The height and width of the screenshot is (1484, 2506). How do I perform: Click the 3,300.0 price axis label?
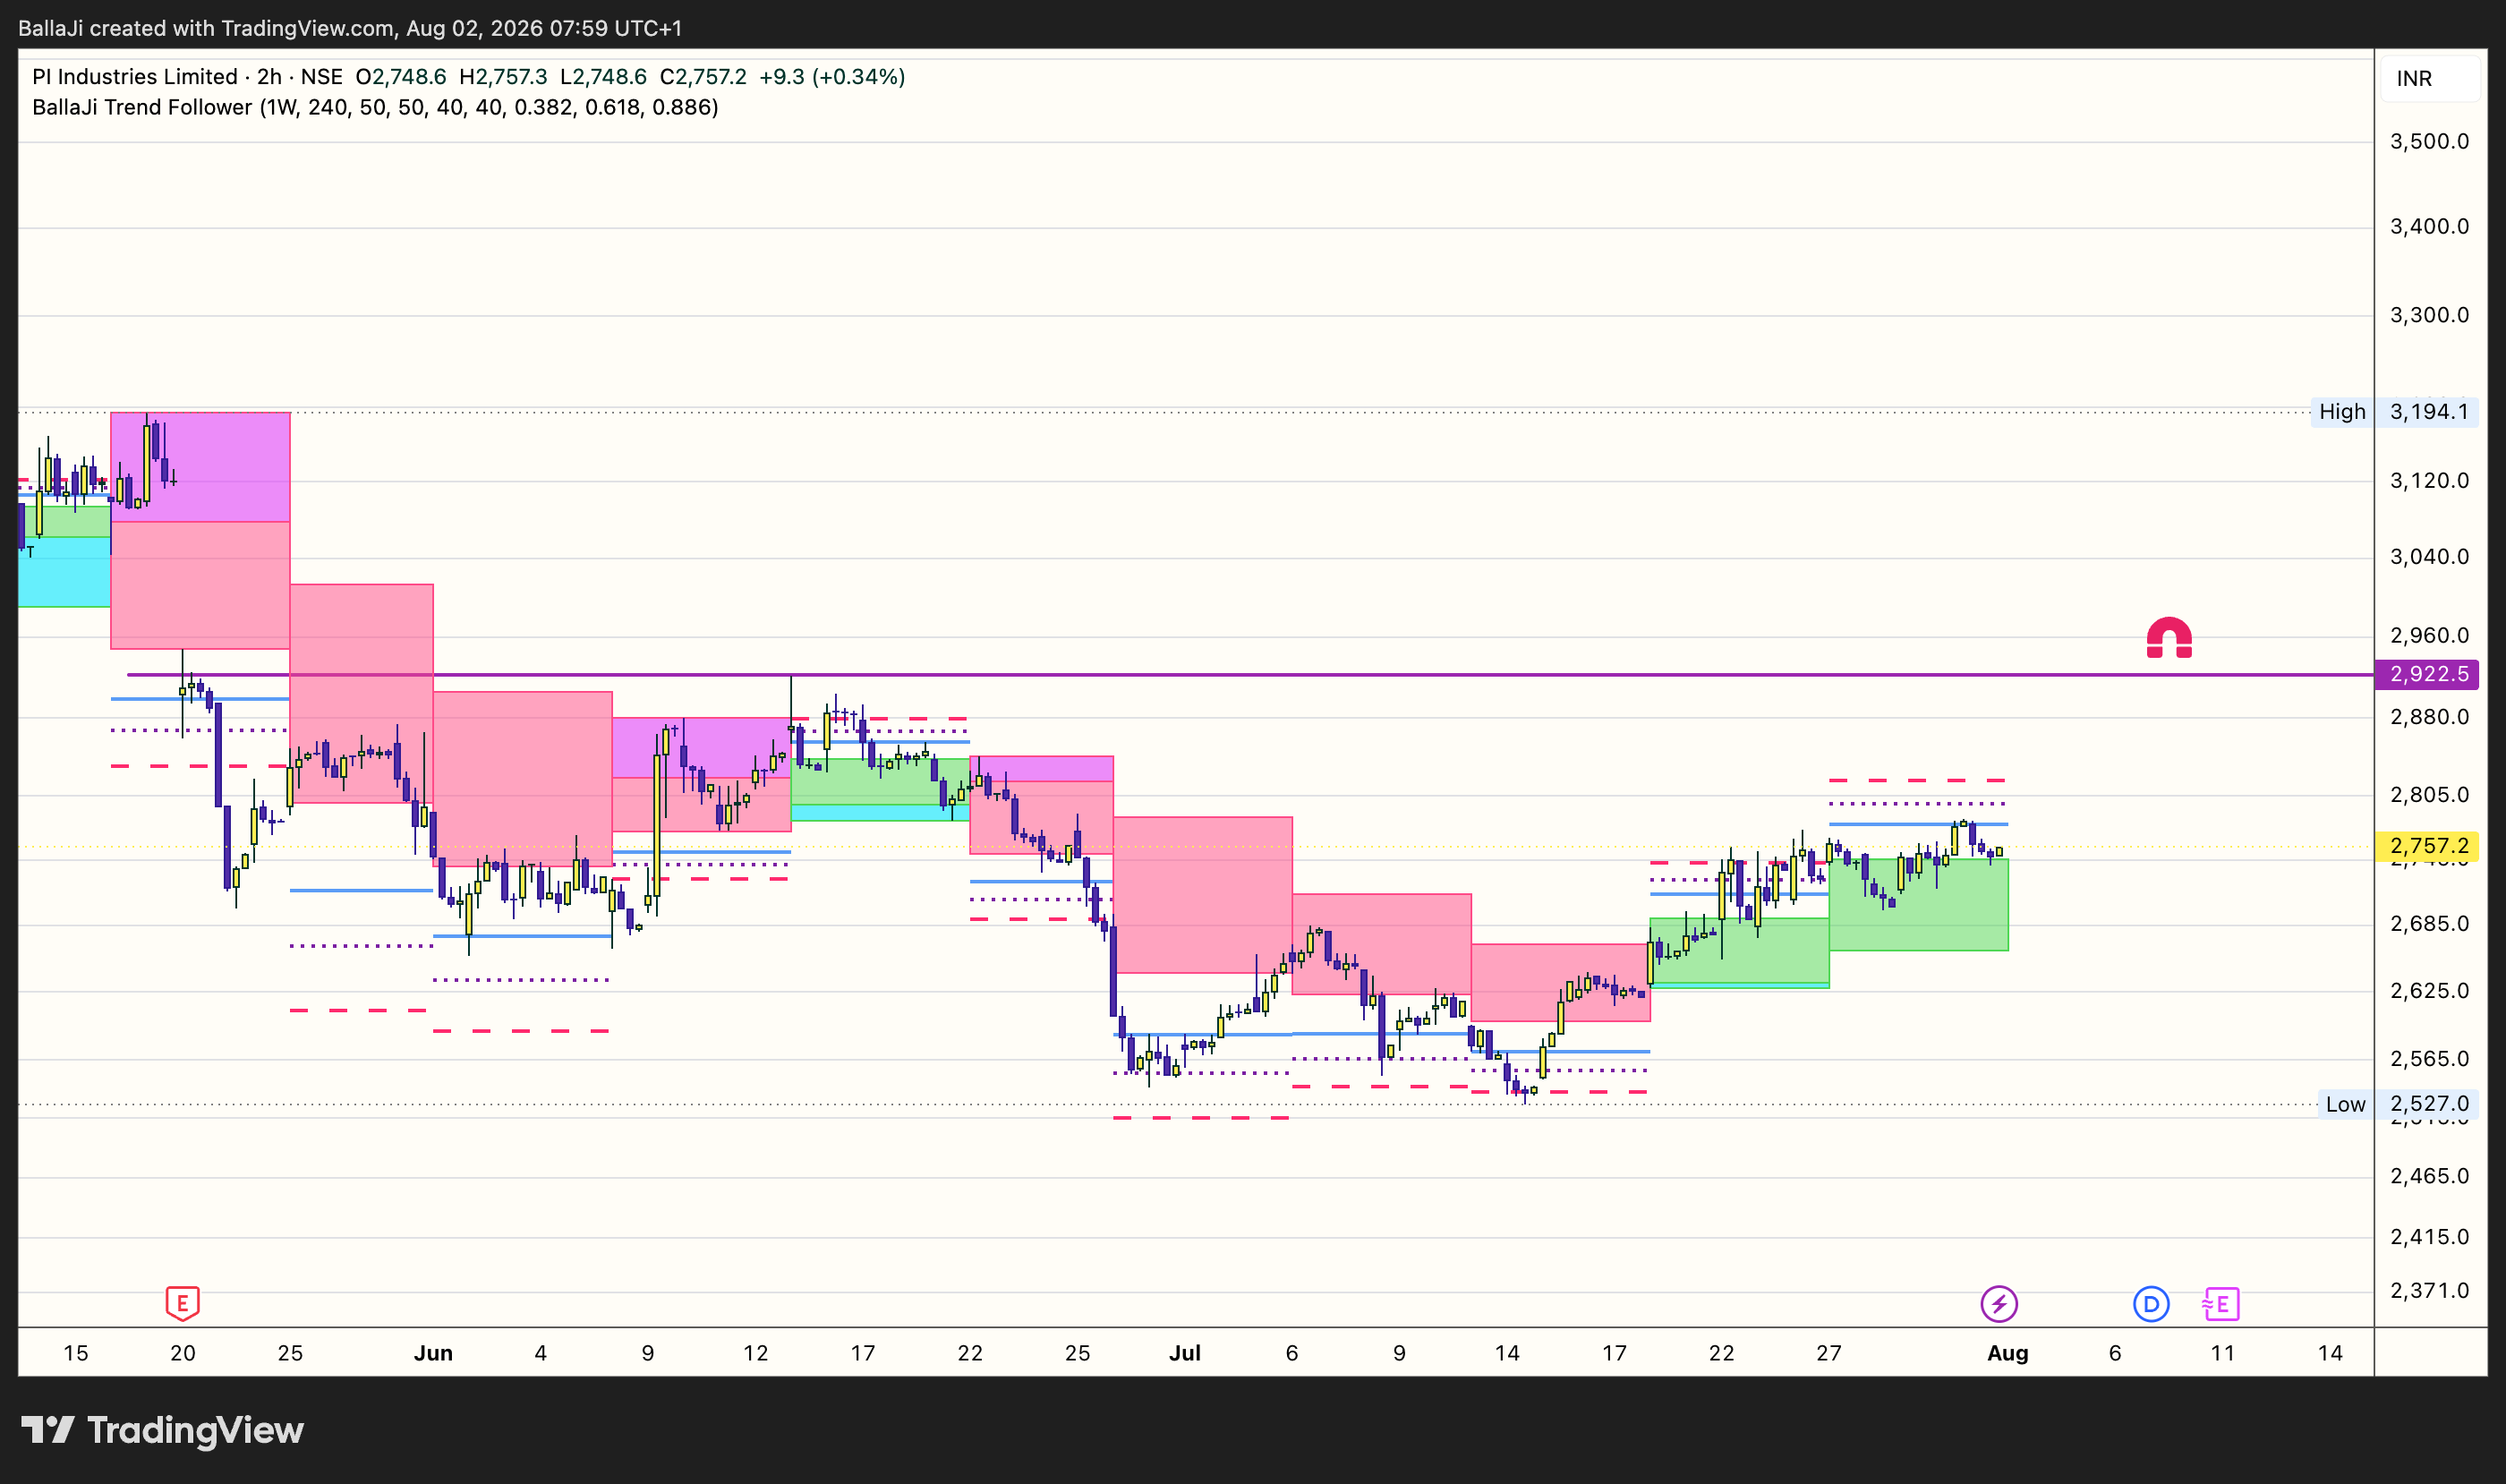point(2429,315)
